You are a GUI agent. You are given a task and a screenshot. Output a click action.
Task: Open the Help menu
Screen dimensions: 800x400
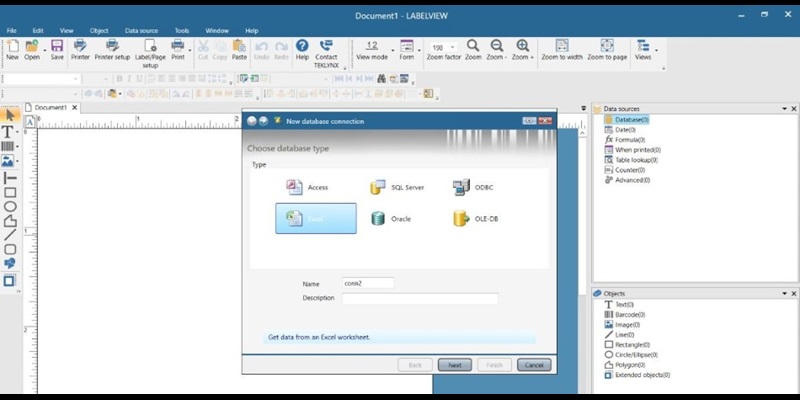252,31
